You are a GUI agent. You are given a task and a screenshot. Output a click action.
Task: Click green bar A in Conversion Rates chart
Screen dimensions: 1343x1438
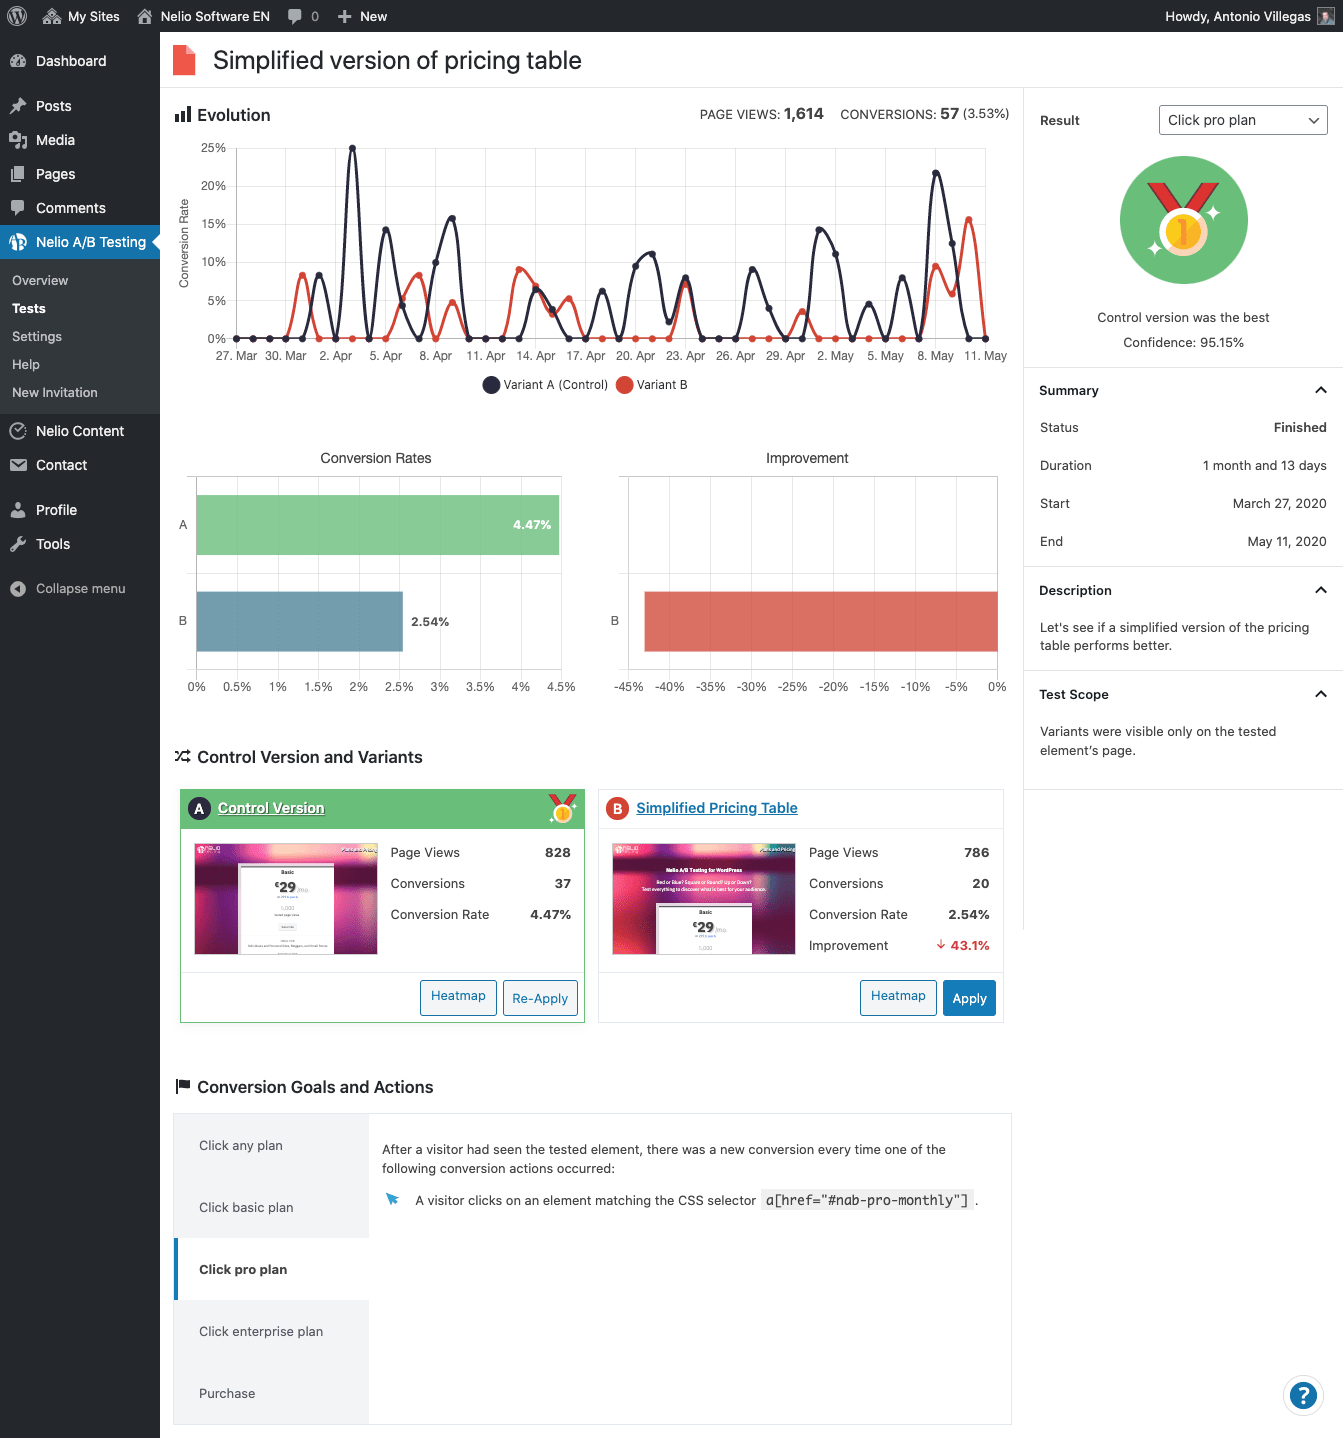click(378, 525)
